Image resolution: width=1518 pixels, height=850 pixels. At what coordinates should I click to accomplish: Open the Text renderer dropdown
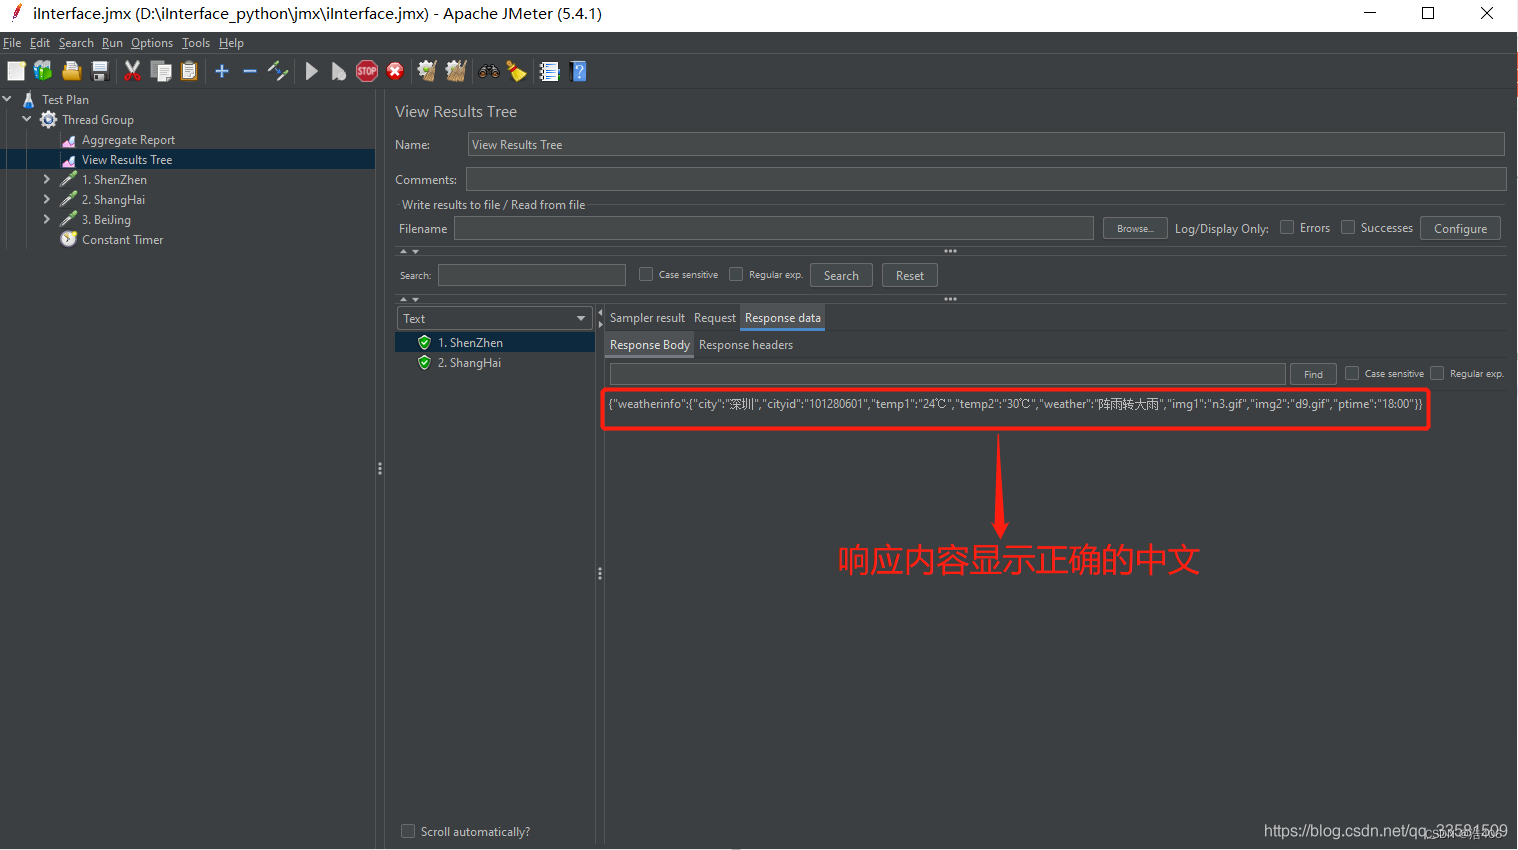pos(495,318)
